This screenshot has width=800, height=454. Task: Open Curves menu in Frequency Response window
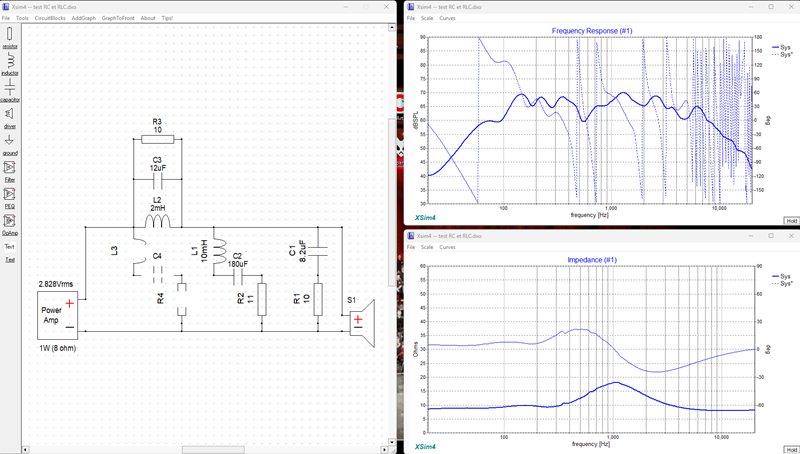(447, 18)
